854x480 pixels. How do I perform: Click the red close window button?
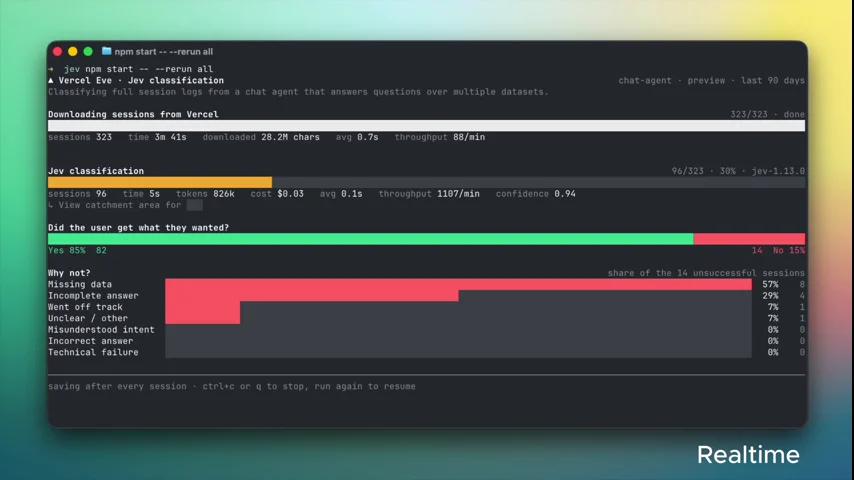pyautogui.click(x=58, y=52)
